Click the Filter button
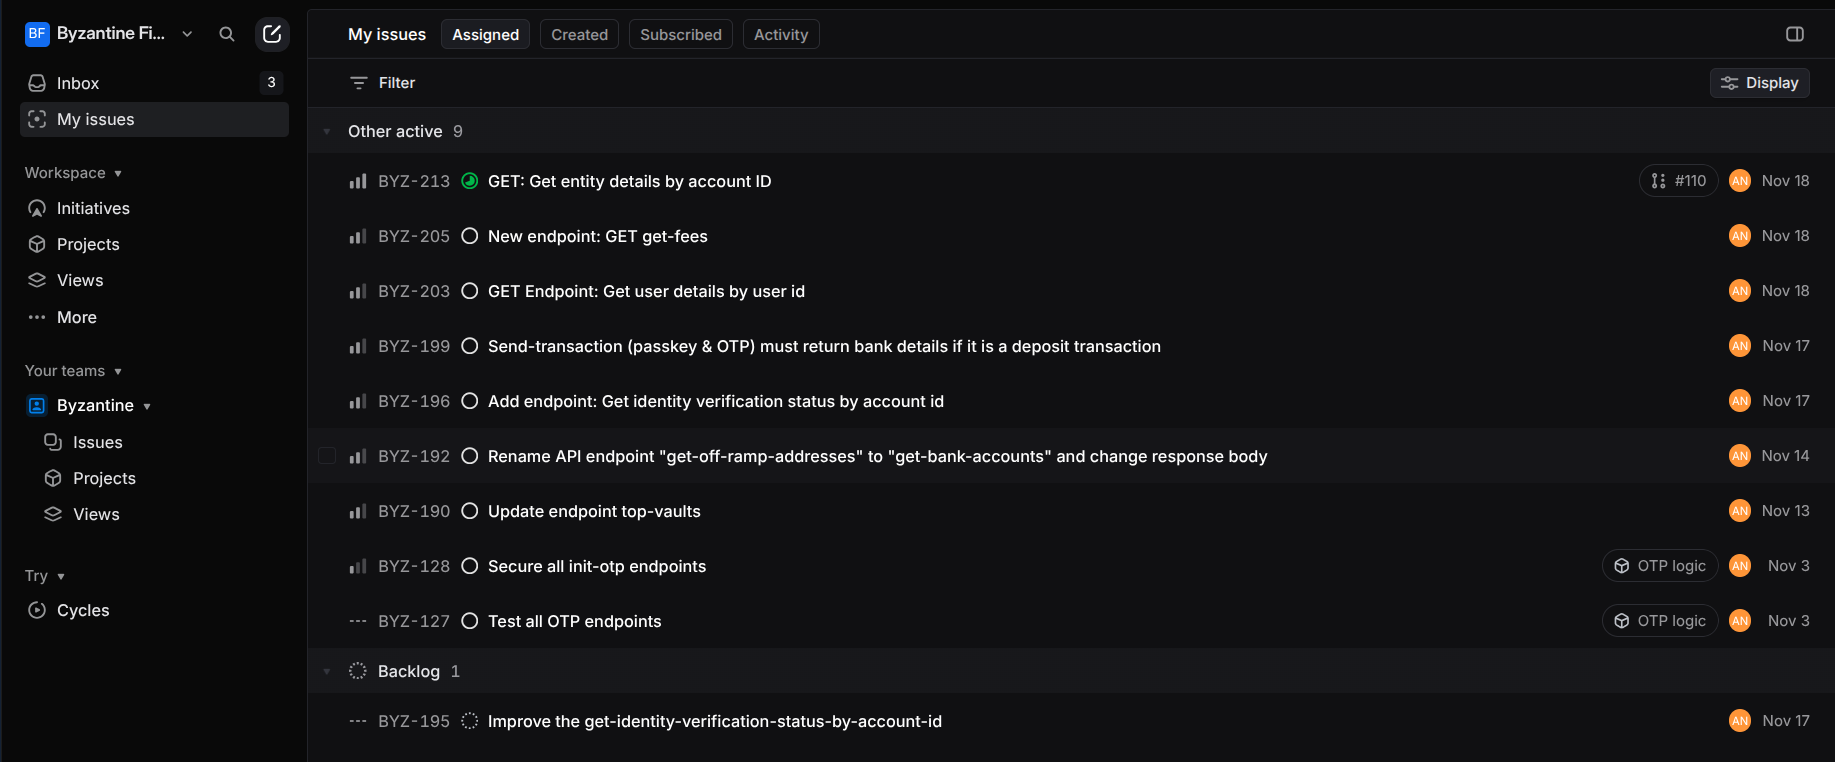Image resolution: width=1835 pixels, height=762 pixels. point(382,83)
